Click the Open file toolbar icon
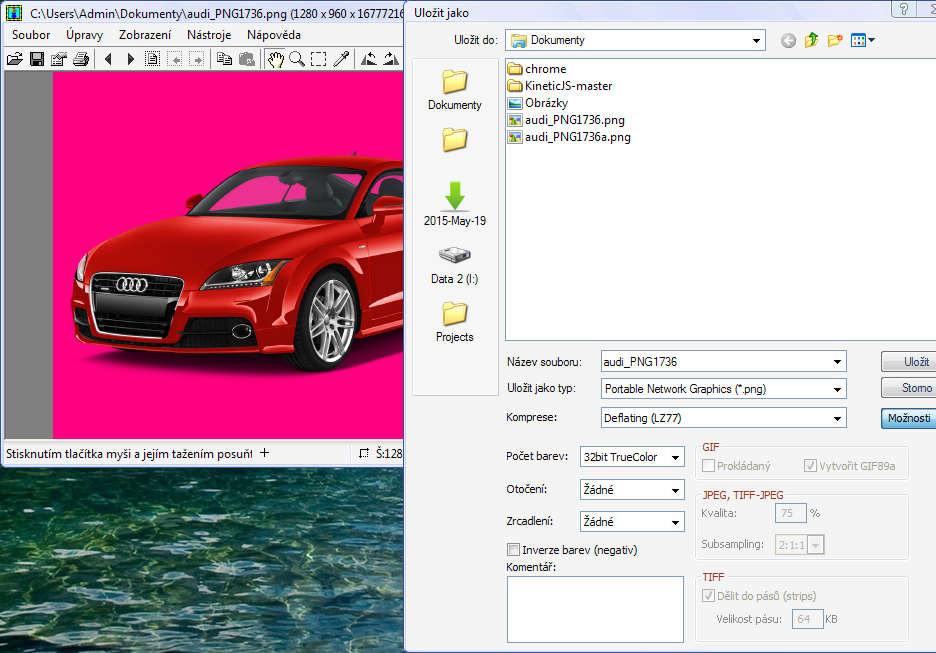936x653 pixels. click(x=15, y=58)
